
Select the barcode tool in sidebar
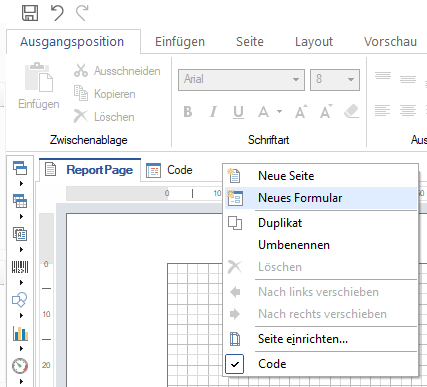click(20, 267)
